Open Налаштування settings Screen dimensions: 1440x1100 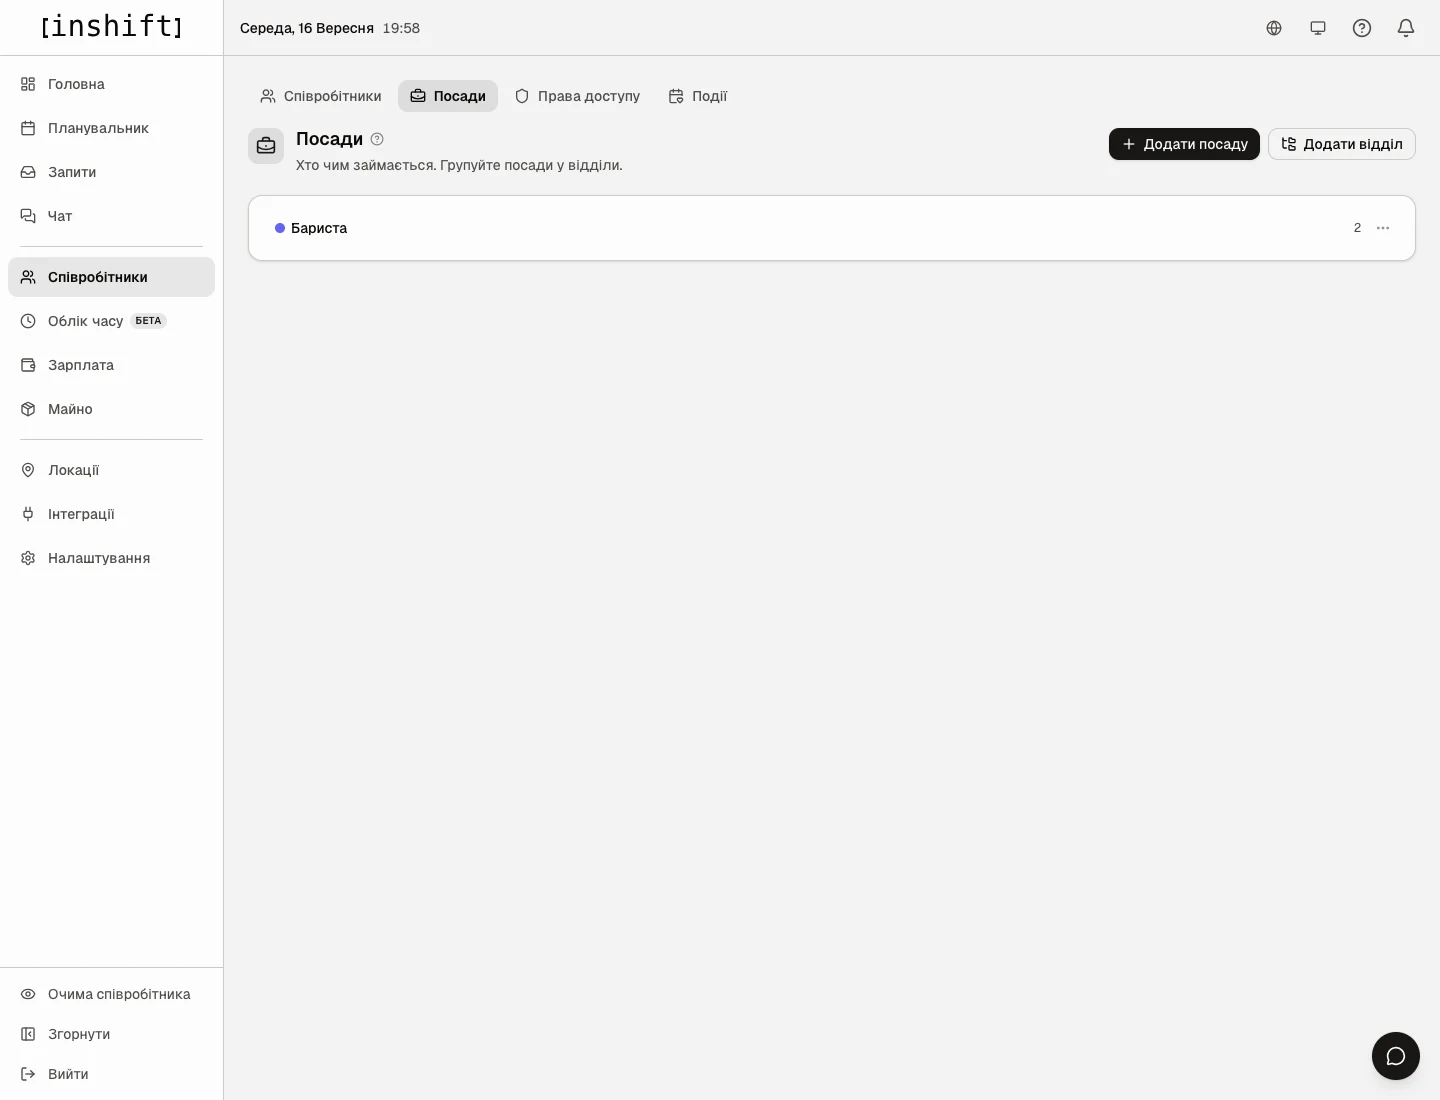pyautogui.click(x=111, y=558)
